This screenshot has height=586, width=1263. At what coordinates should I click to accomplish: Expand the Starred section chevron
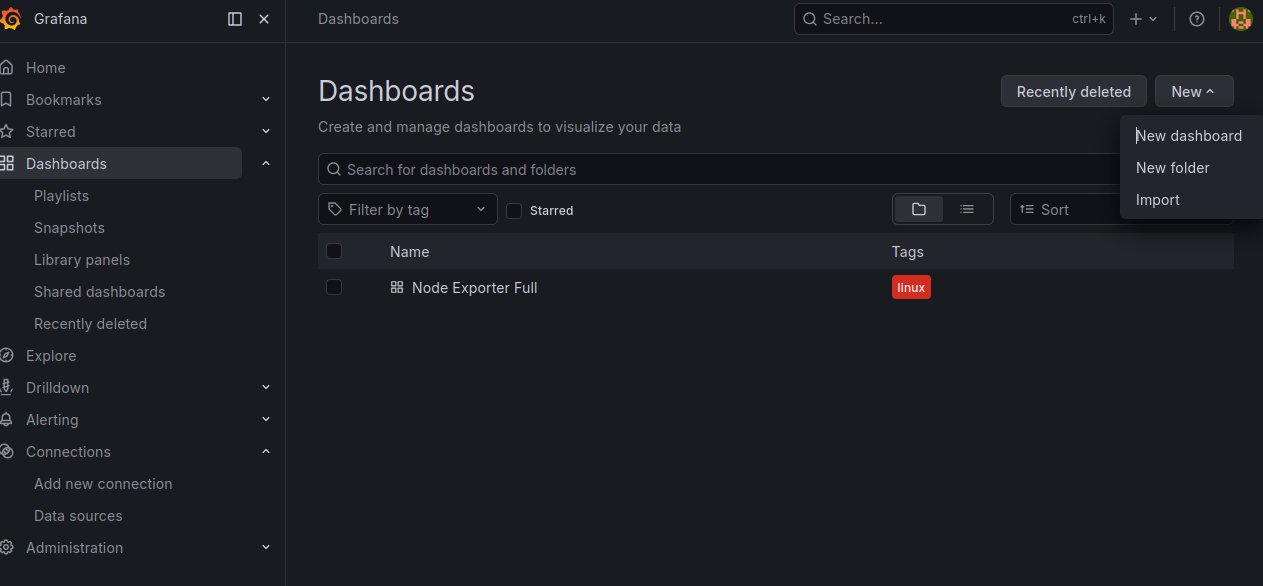pos(266,132)
